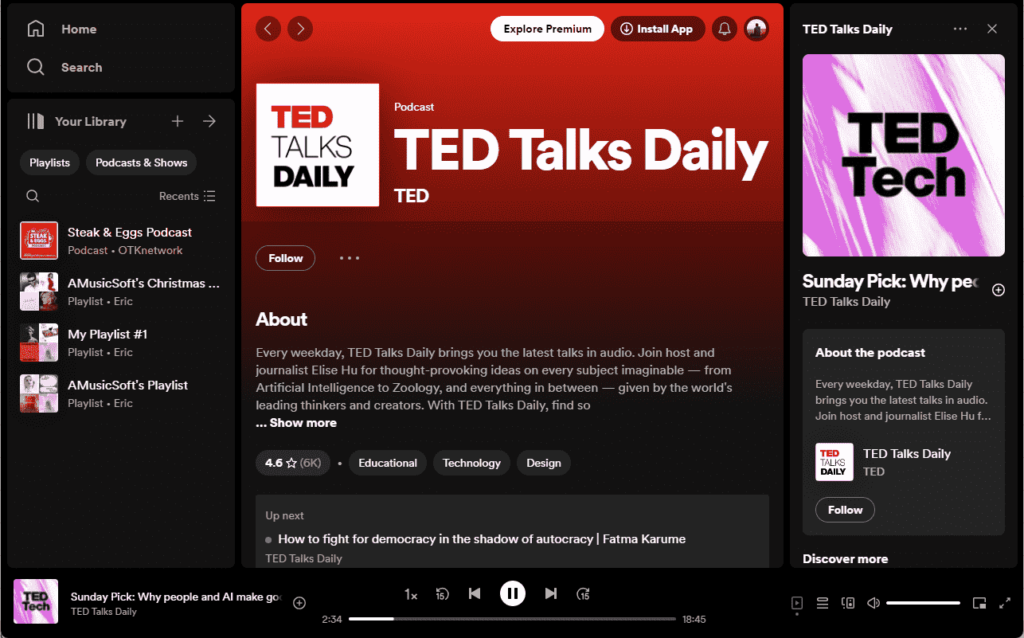
Task: Mute the volume with the speaker icon
Action: tap(873, 603)
